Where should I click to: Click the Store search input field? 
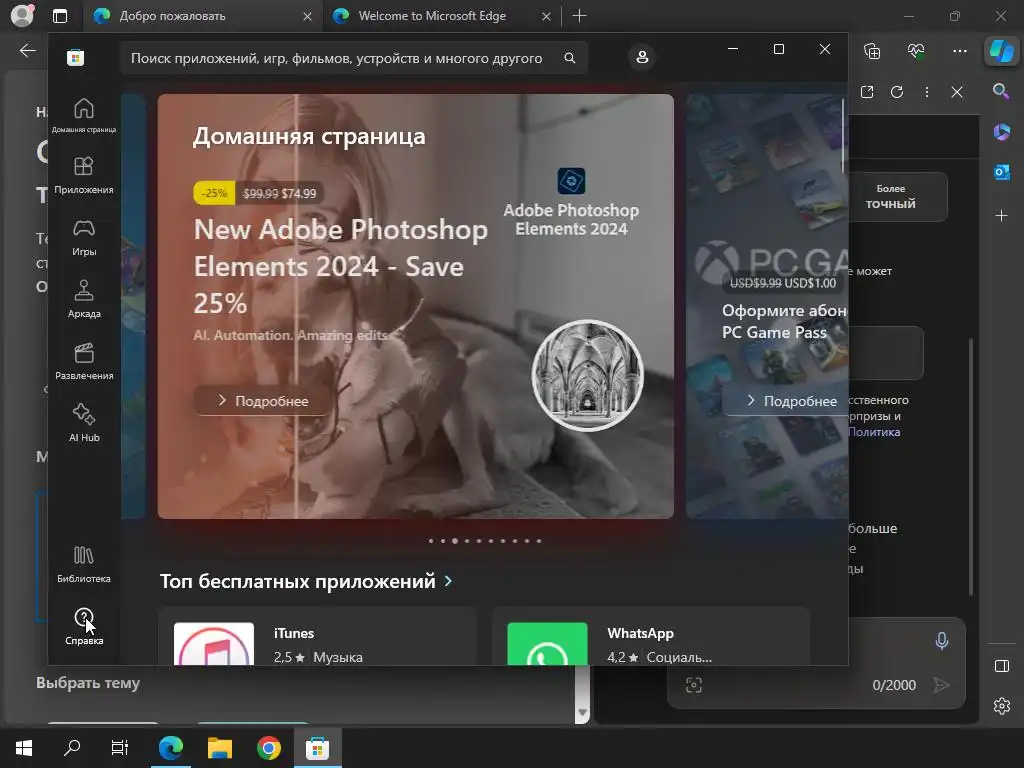[353, 58]
